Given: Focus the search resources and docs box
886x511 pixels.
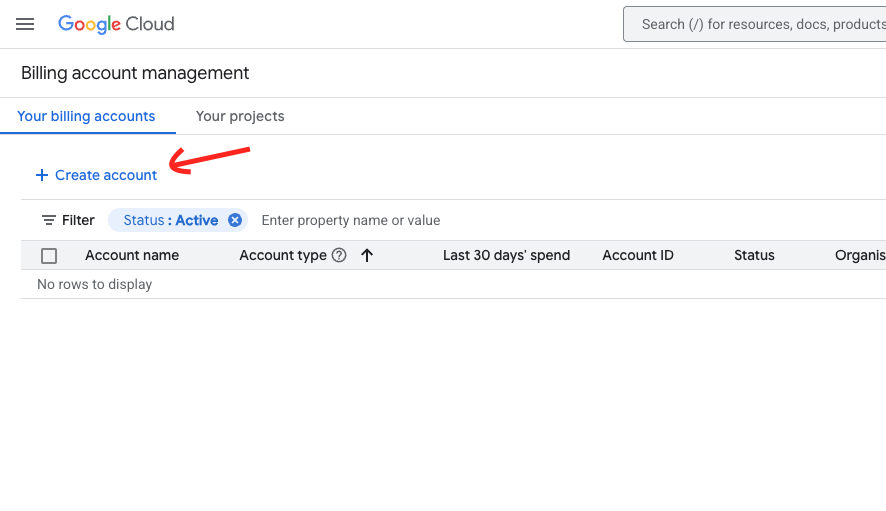Looking at the screenshot, I should tap(760, 24).
